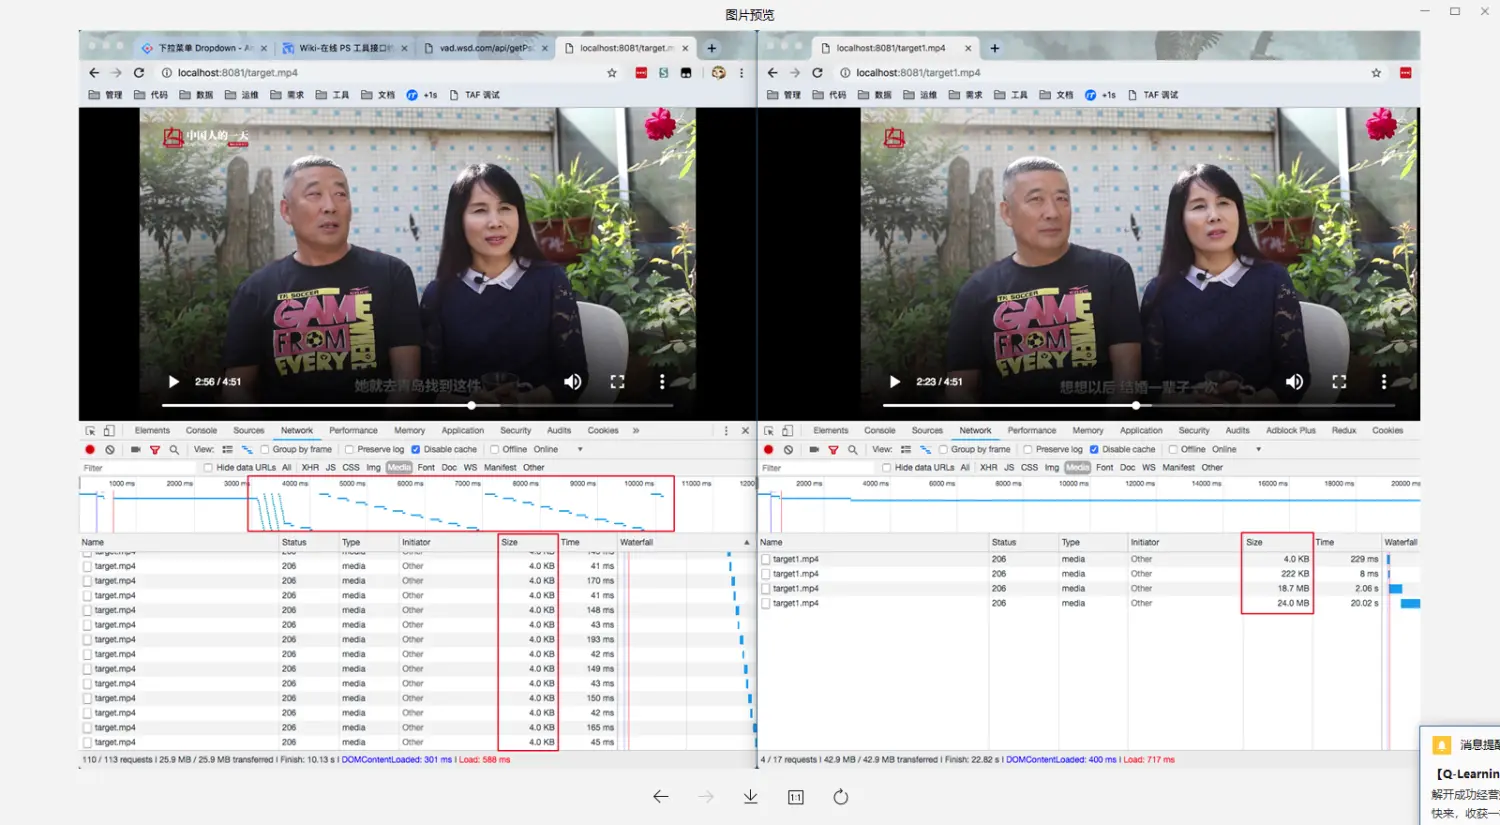The width and height of the screenshot is (1500, 825).
Task: Search network requests in left DevTools
Action: [174, 450]
